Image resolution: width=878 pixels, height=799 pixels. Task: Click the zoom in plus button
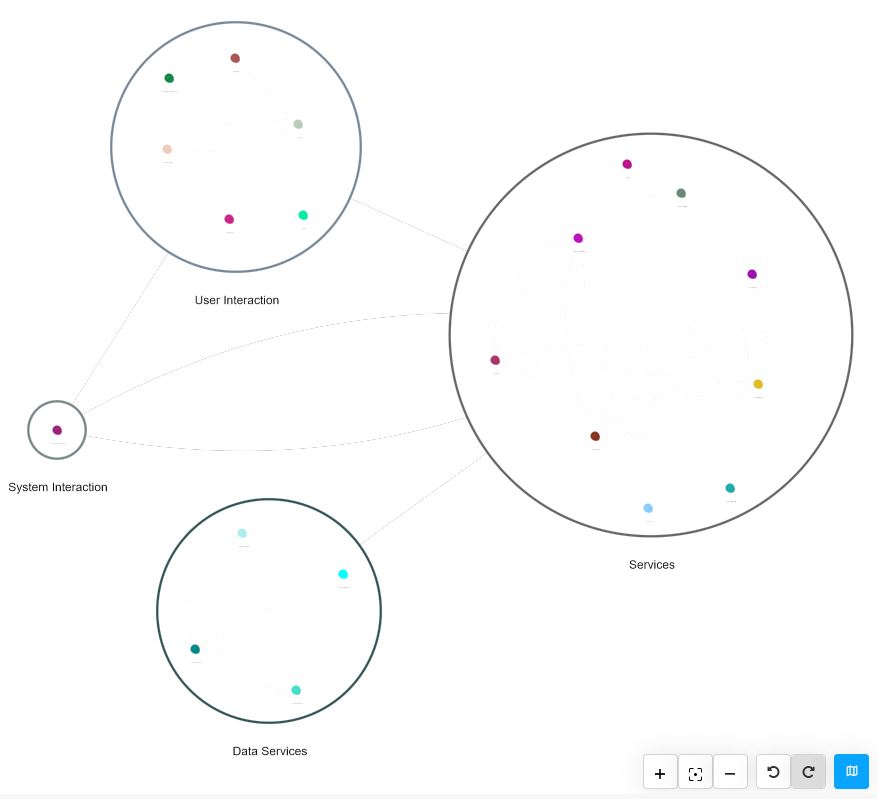[660, 773]
